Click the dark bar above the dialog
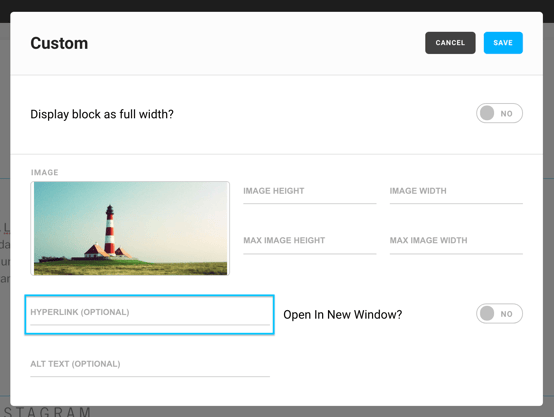The height and width of the screenshot is (417, 554). pyautogui.click(x=277, y=6)
